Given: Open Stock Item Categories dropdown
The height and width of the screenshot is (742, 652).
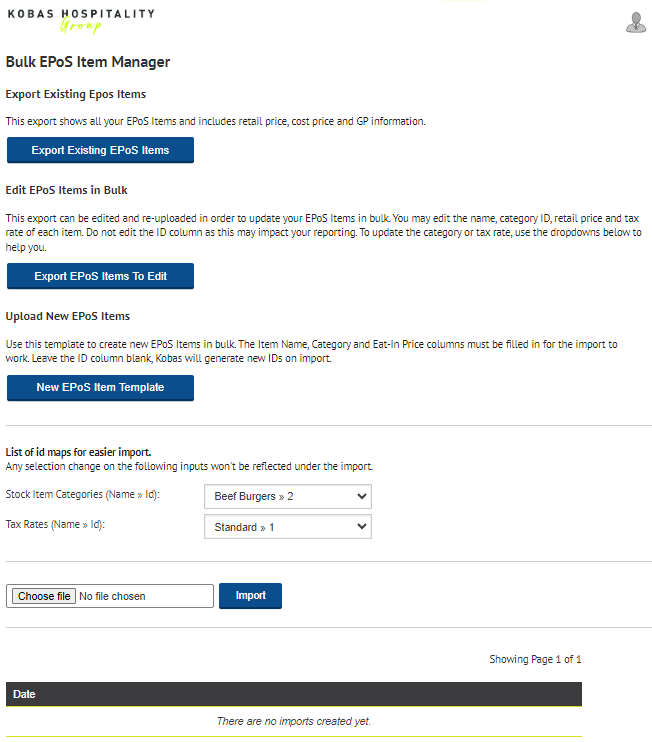Looking at the screenshot, I should click(288, 496).
